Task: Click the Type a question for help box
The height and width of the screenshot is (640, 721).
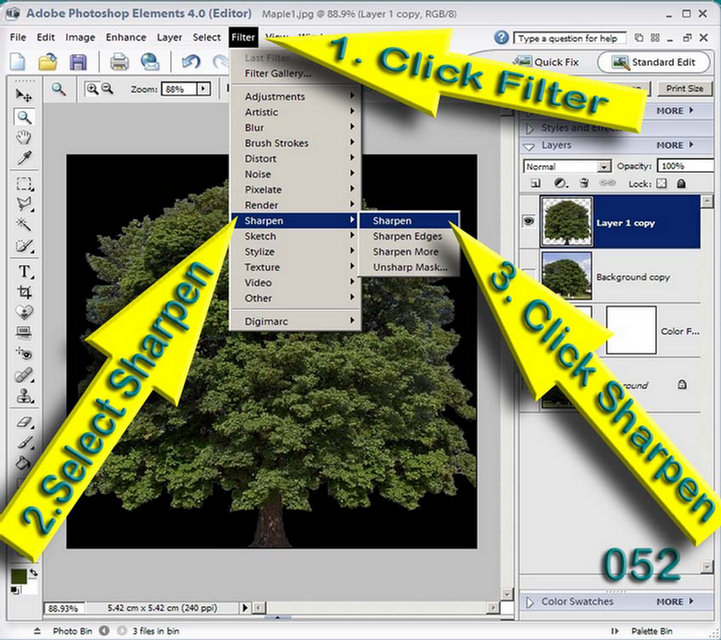Action: (x=570, y=38)
